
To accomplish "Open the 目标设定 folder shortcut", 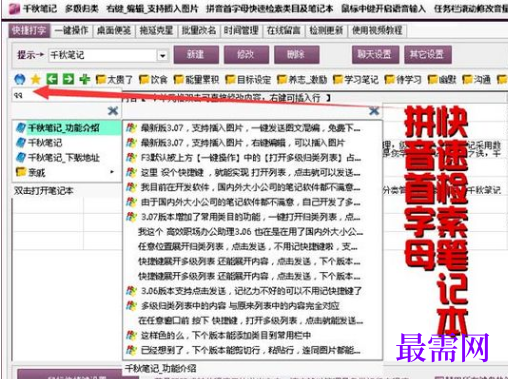I will click(248, 79).
